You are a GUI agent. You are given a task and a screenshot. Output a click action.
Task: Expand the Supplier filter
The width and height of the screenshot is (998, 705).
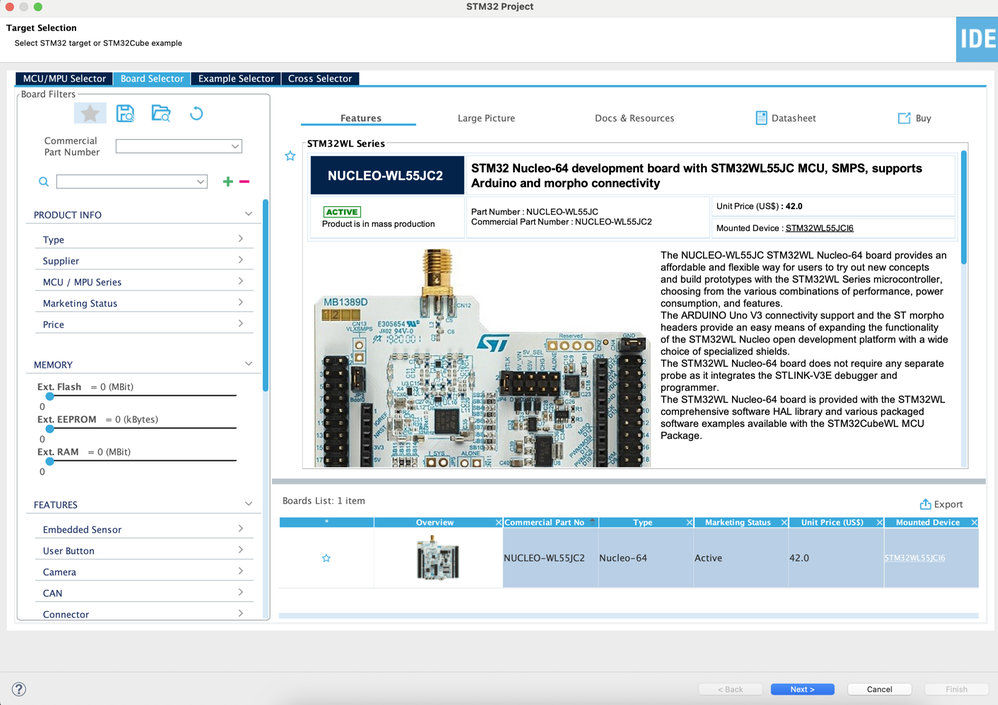(241, 260)
